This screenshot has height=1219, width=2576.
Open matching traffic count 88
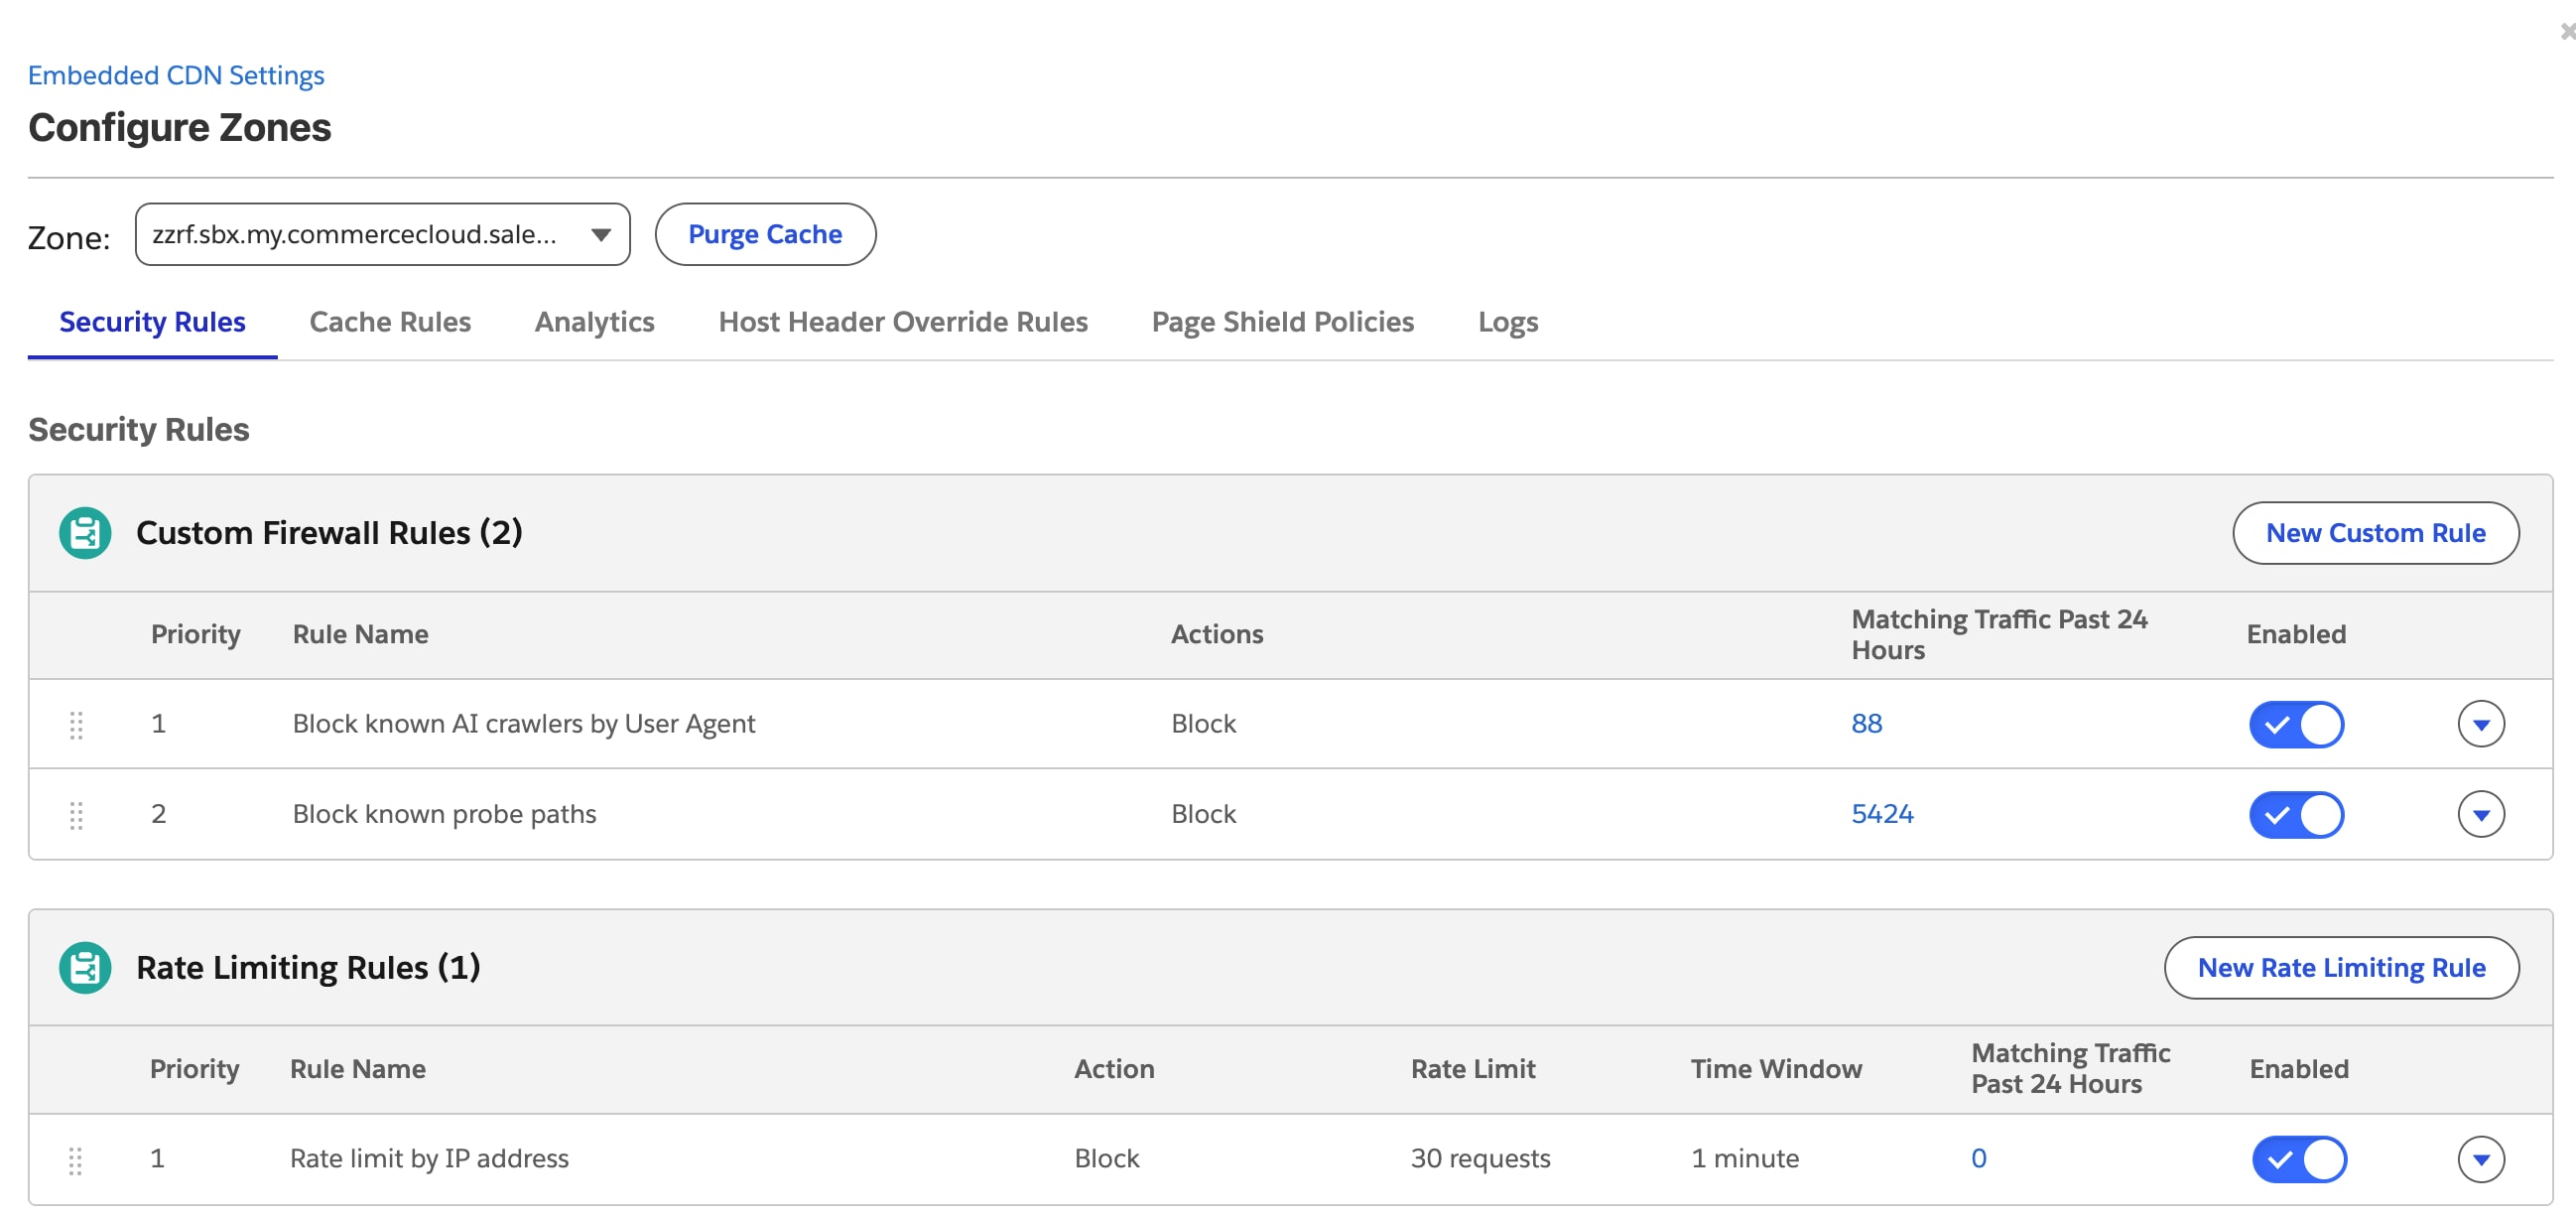(1866, 724)
